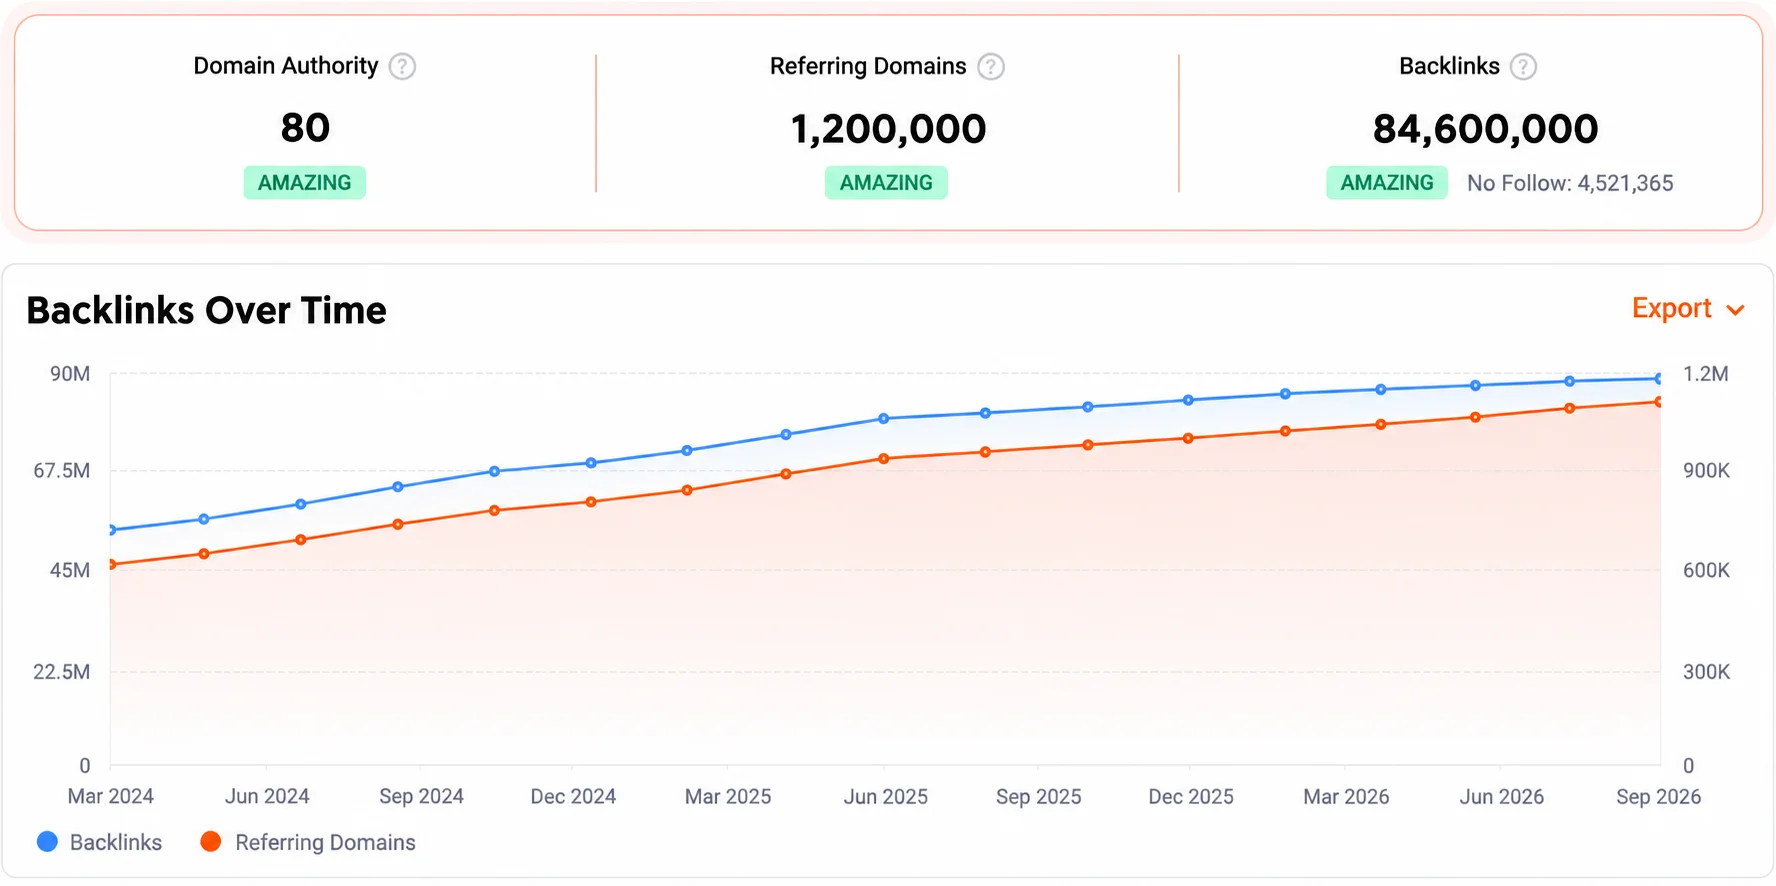The height and width of the screenshot is (886, 1776).
Task: Select the Sep 2025 x-axis label
Action: 1039,797
